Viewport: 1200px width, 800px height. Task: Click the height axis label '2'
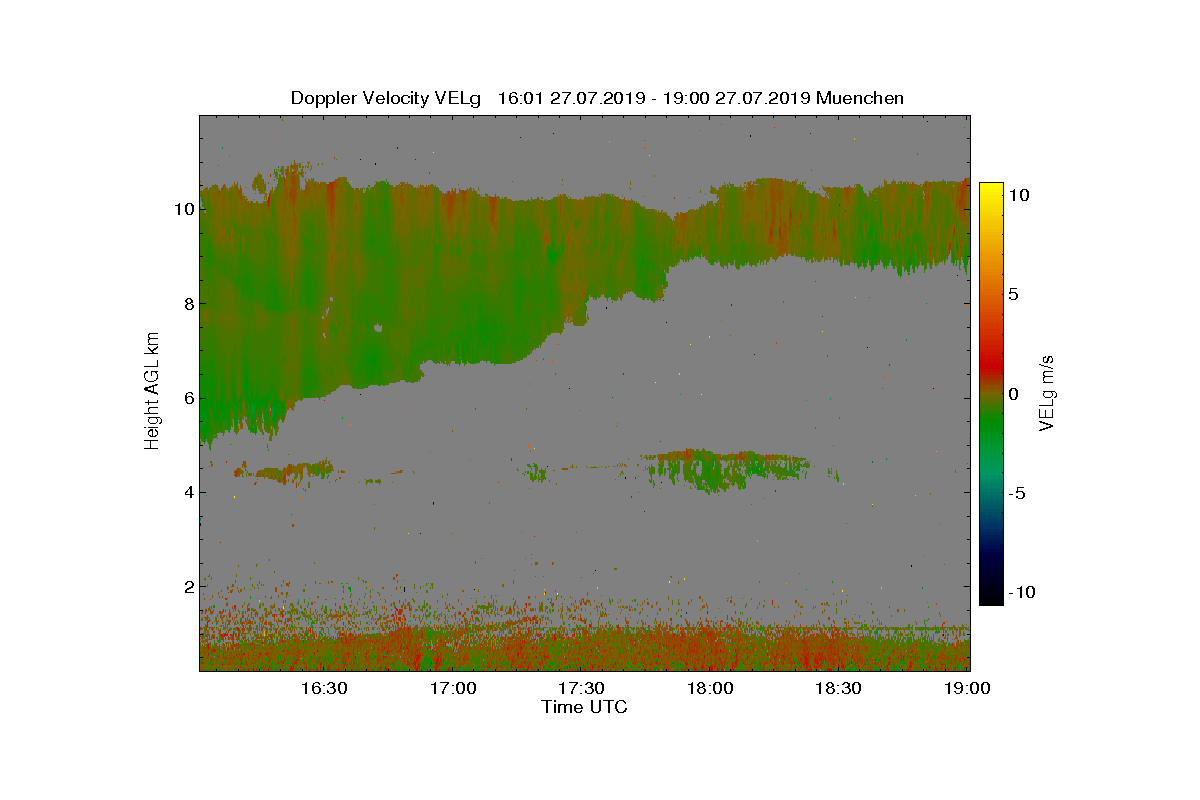187,586
